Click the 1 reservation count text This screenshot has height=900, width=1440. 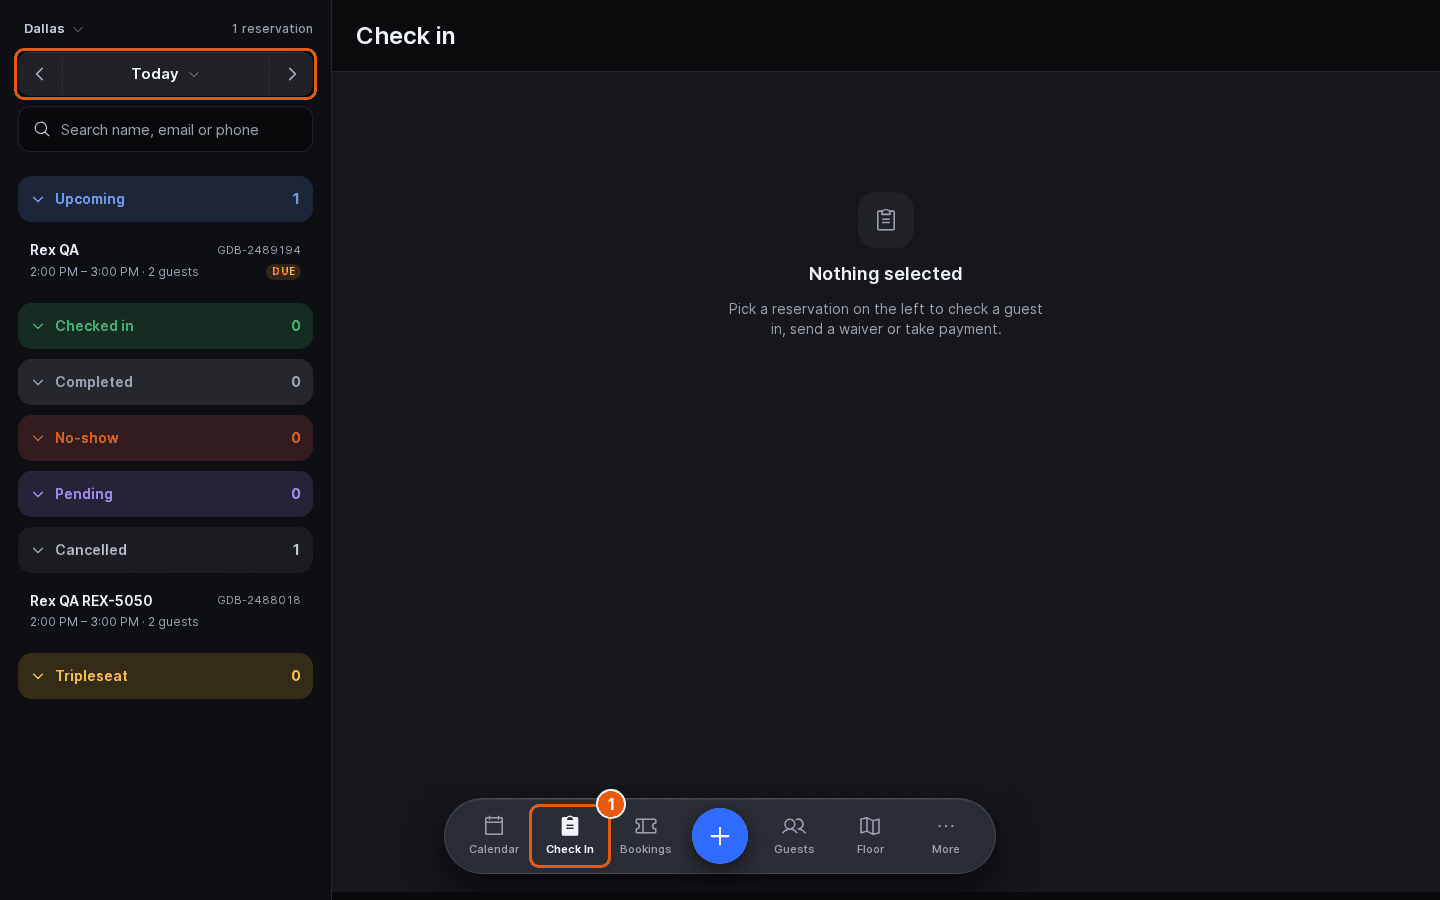tap(272, 29)
